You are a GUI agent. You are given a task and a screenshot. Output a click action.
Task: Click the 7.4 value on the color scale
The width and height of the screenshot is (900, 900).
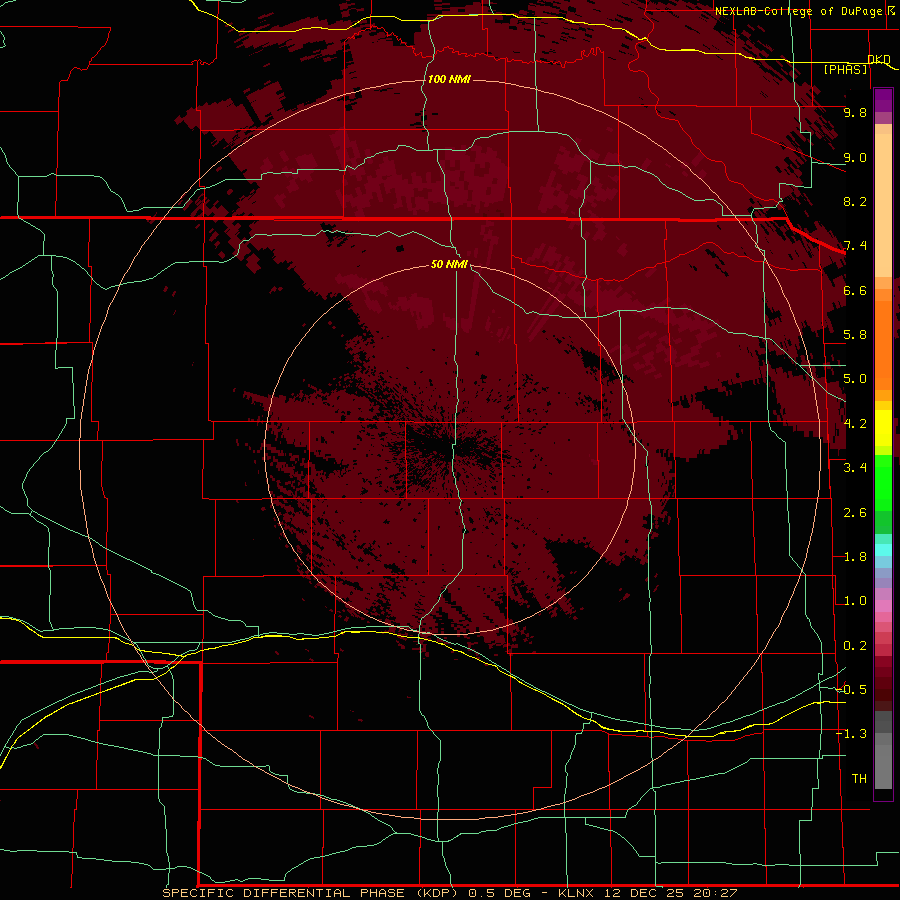[855, 246]
